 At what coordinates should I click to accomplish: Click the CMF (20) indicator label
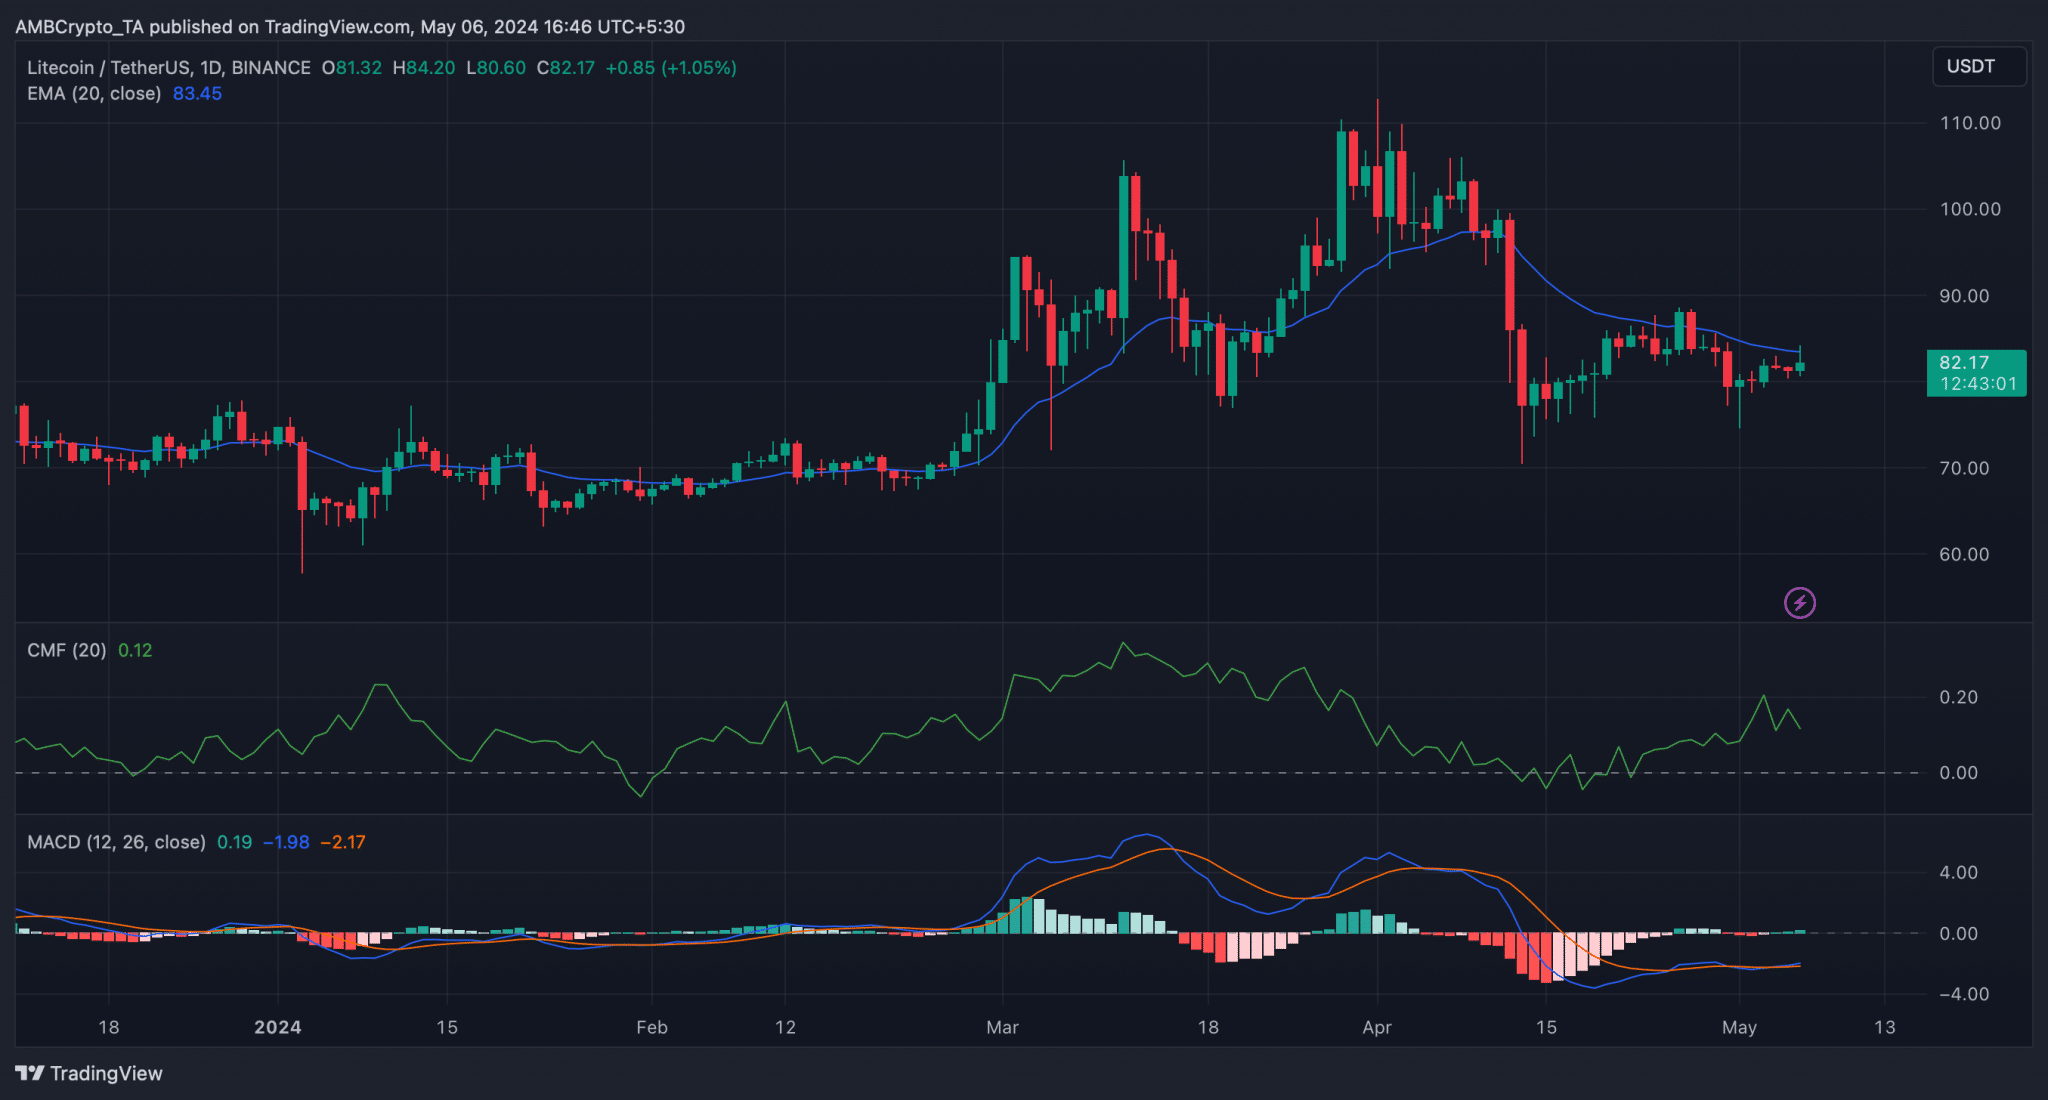pos(66,650)
